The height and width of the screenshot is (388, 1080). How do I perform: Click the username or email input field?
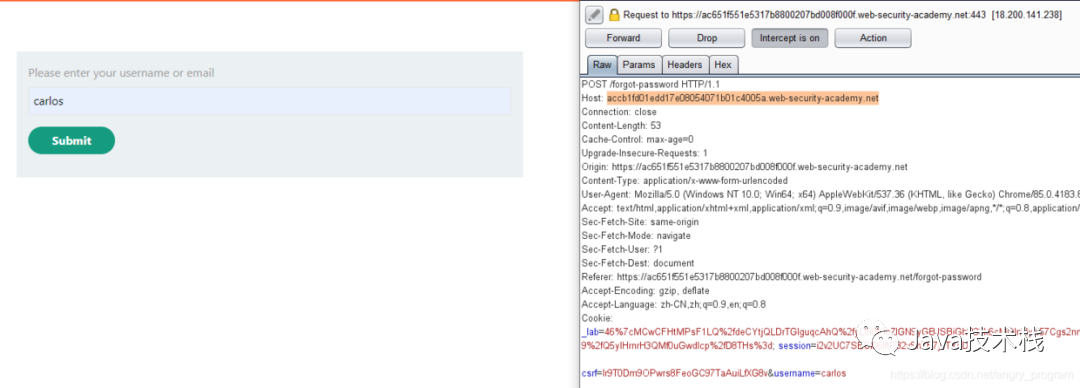(269, 101)
